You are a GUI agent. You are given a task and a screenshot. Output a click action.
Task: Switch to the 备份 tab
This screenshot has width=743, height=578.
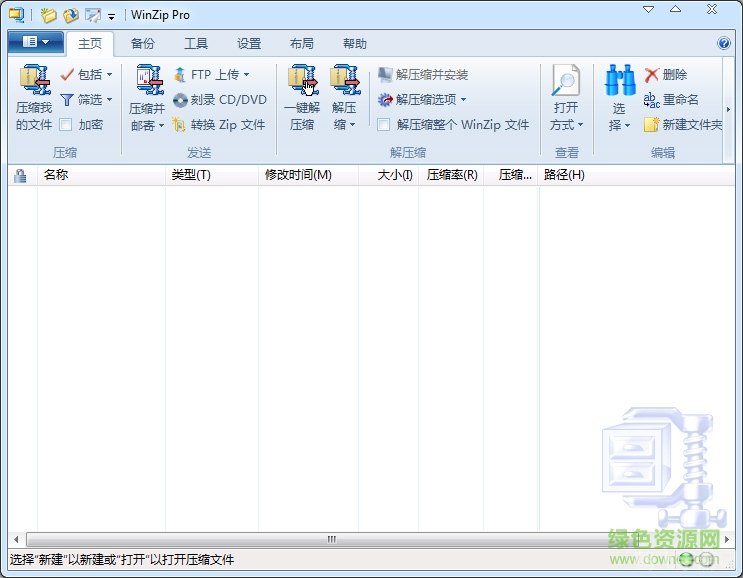click(x=143, y=44)
